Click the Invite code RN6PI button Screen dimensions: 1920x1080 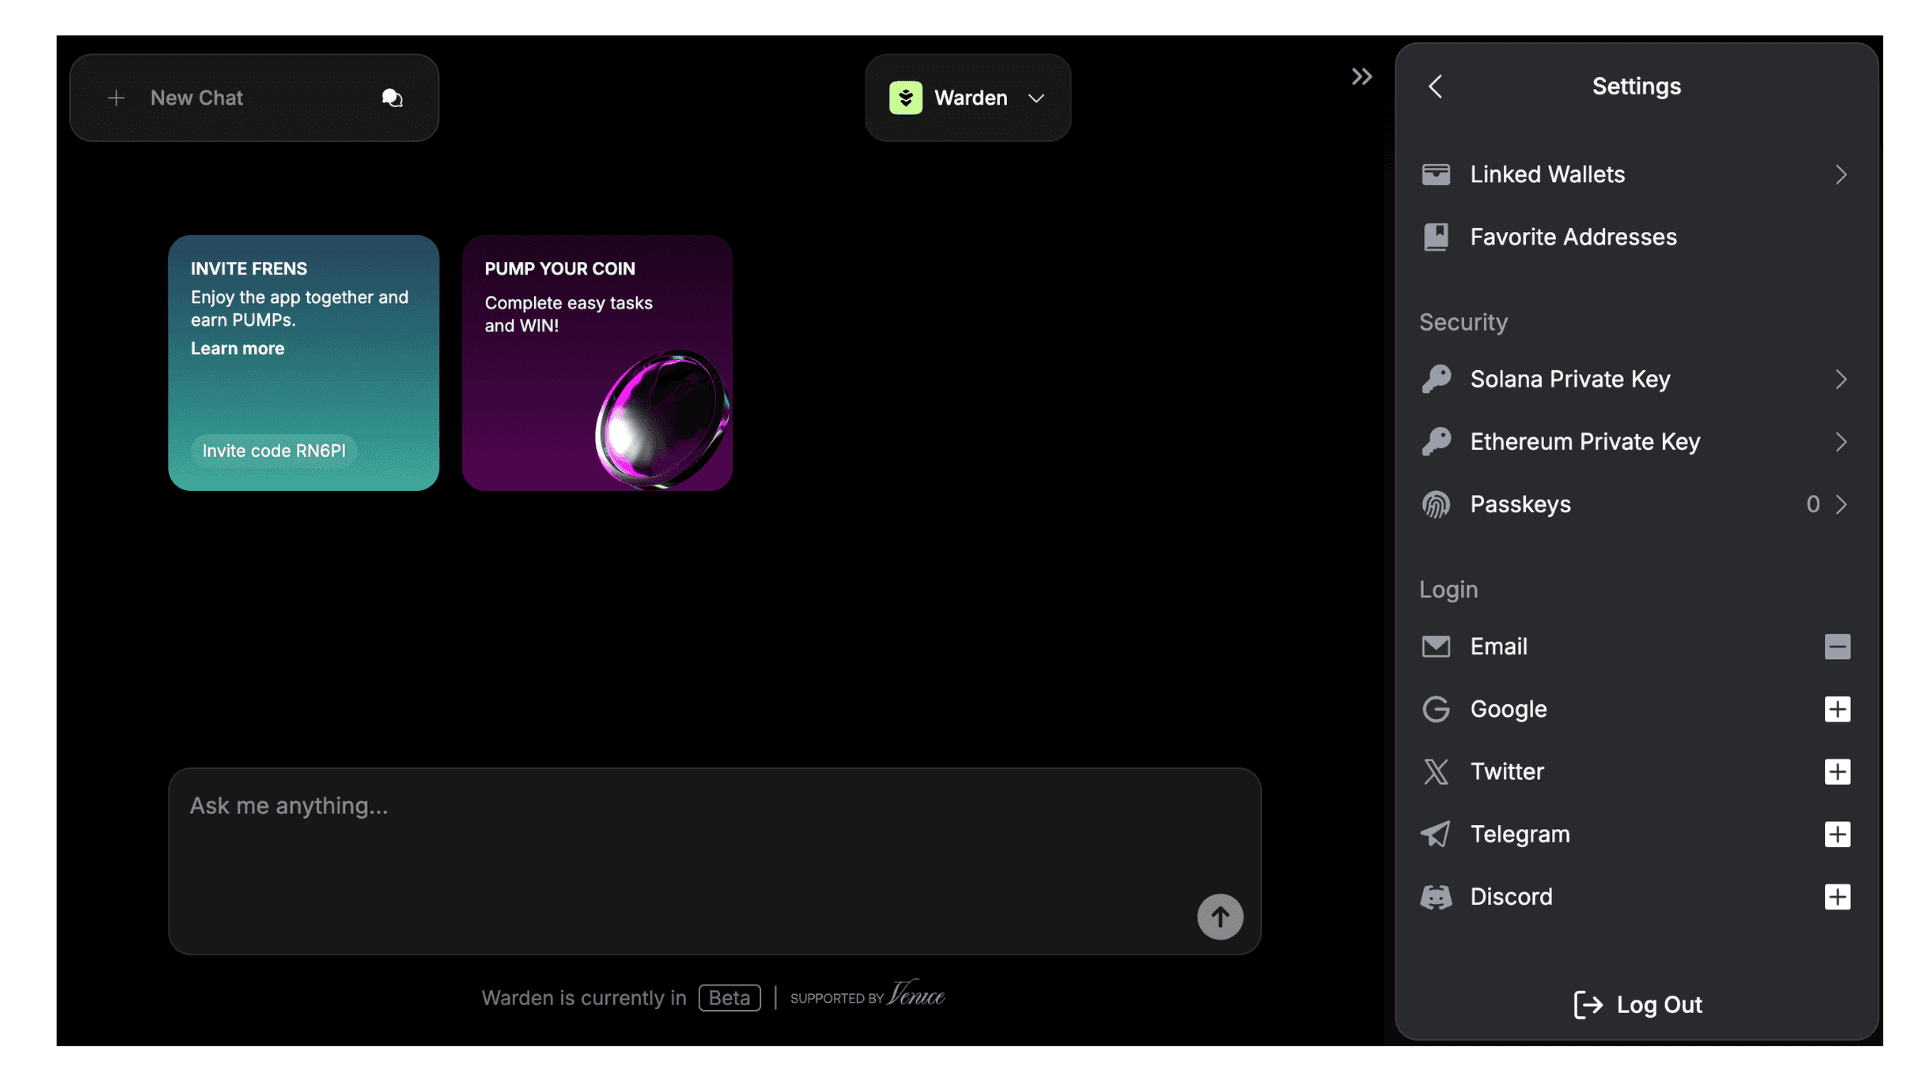[x=274, y=451]
